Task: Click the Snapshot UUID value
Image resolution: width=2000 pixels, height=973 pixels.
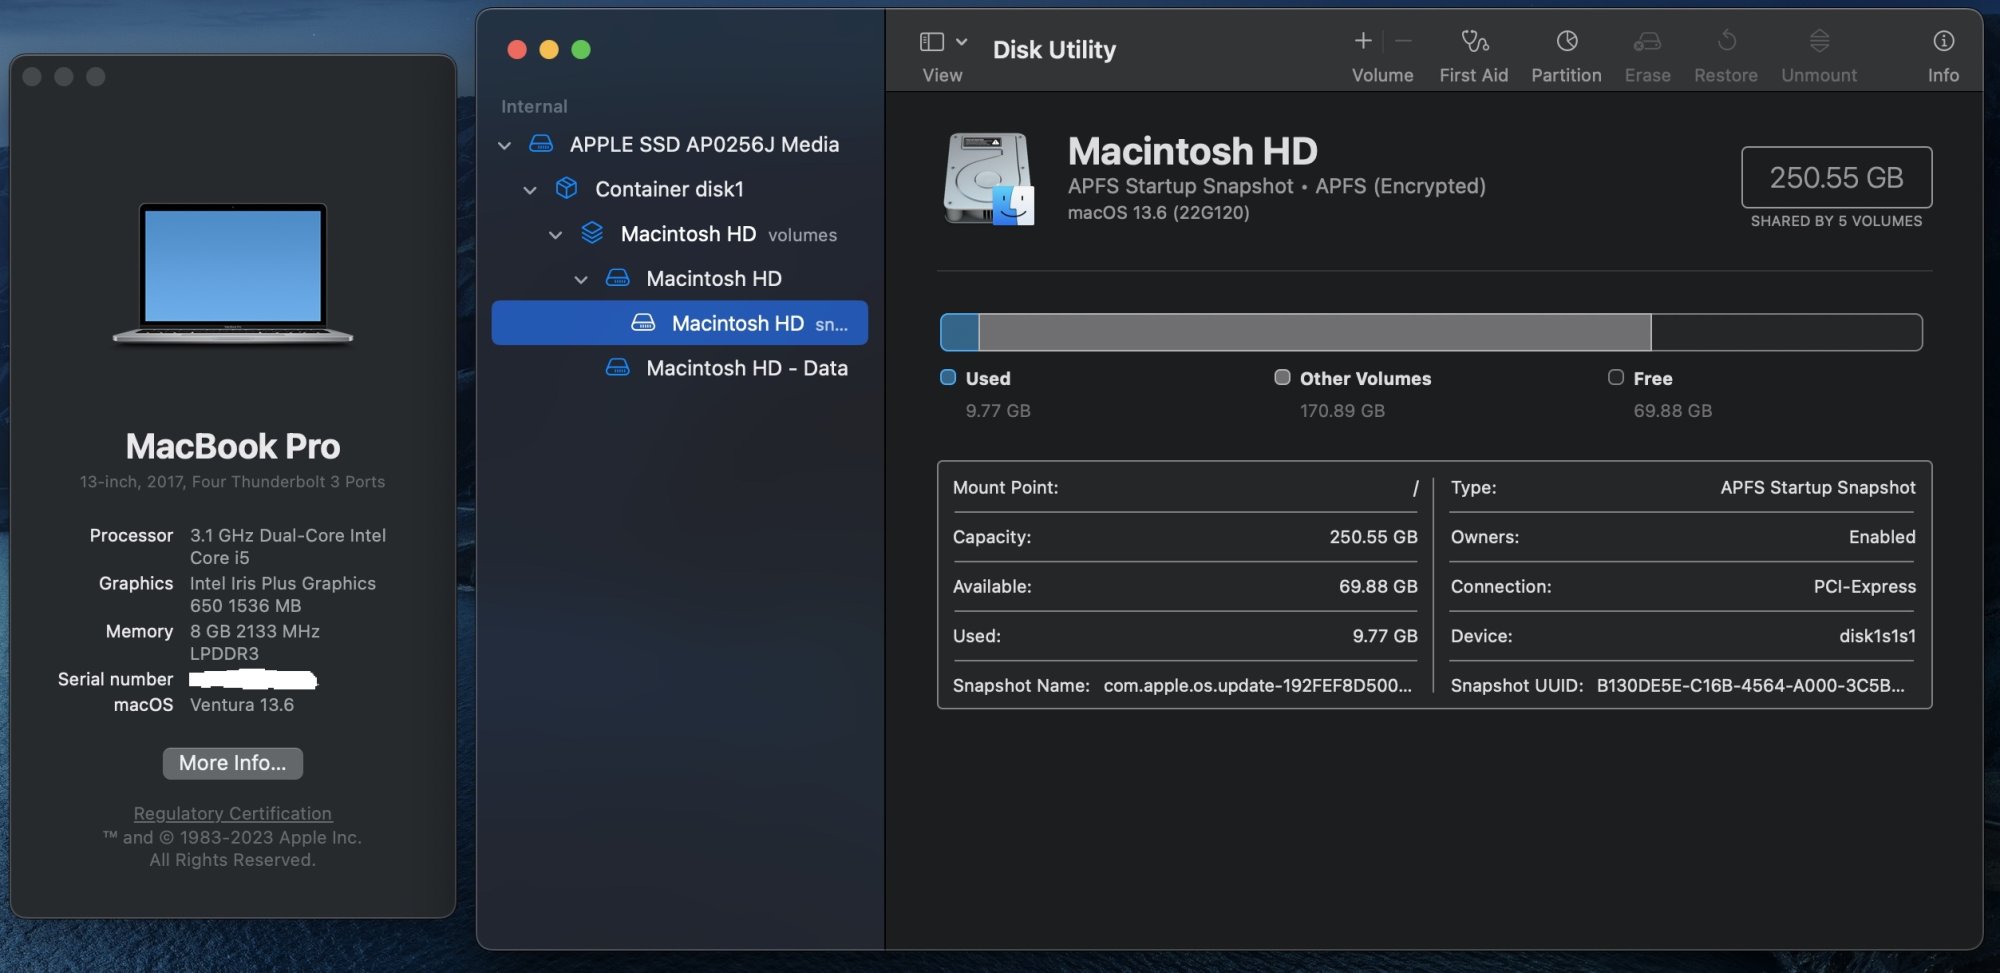Action: coord(1750,685)
